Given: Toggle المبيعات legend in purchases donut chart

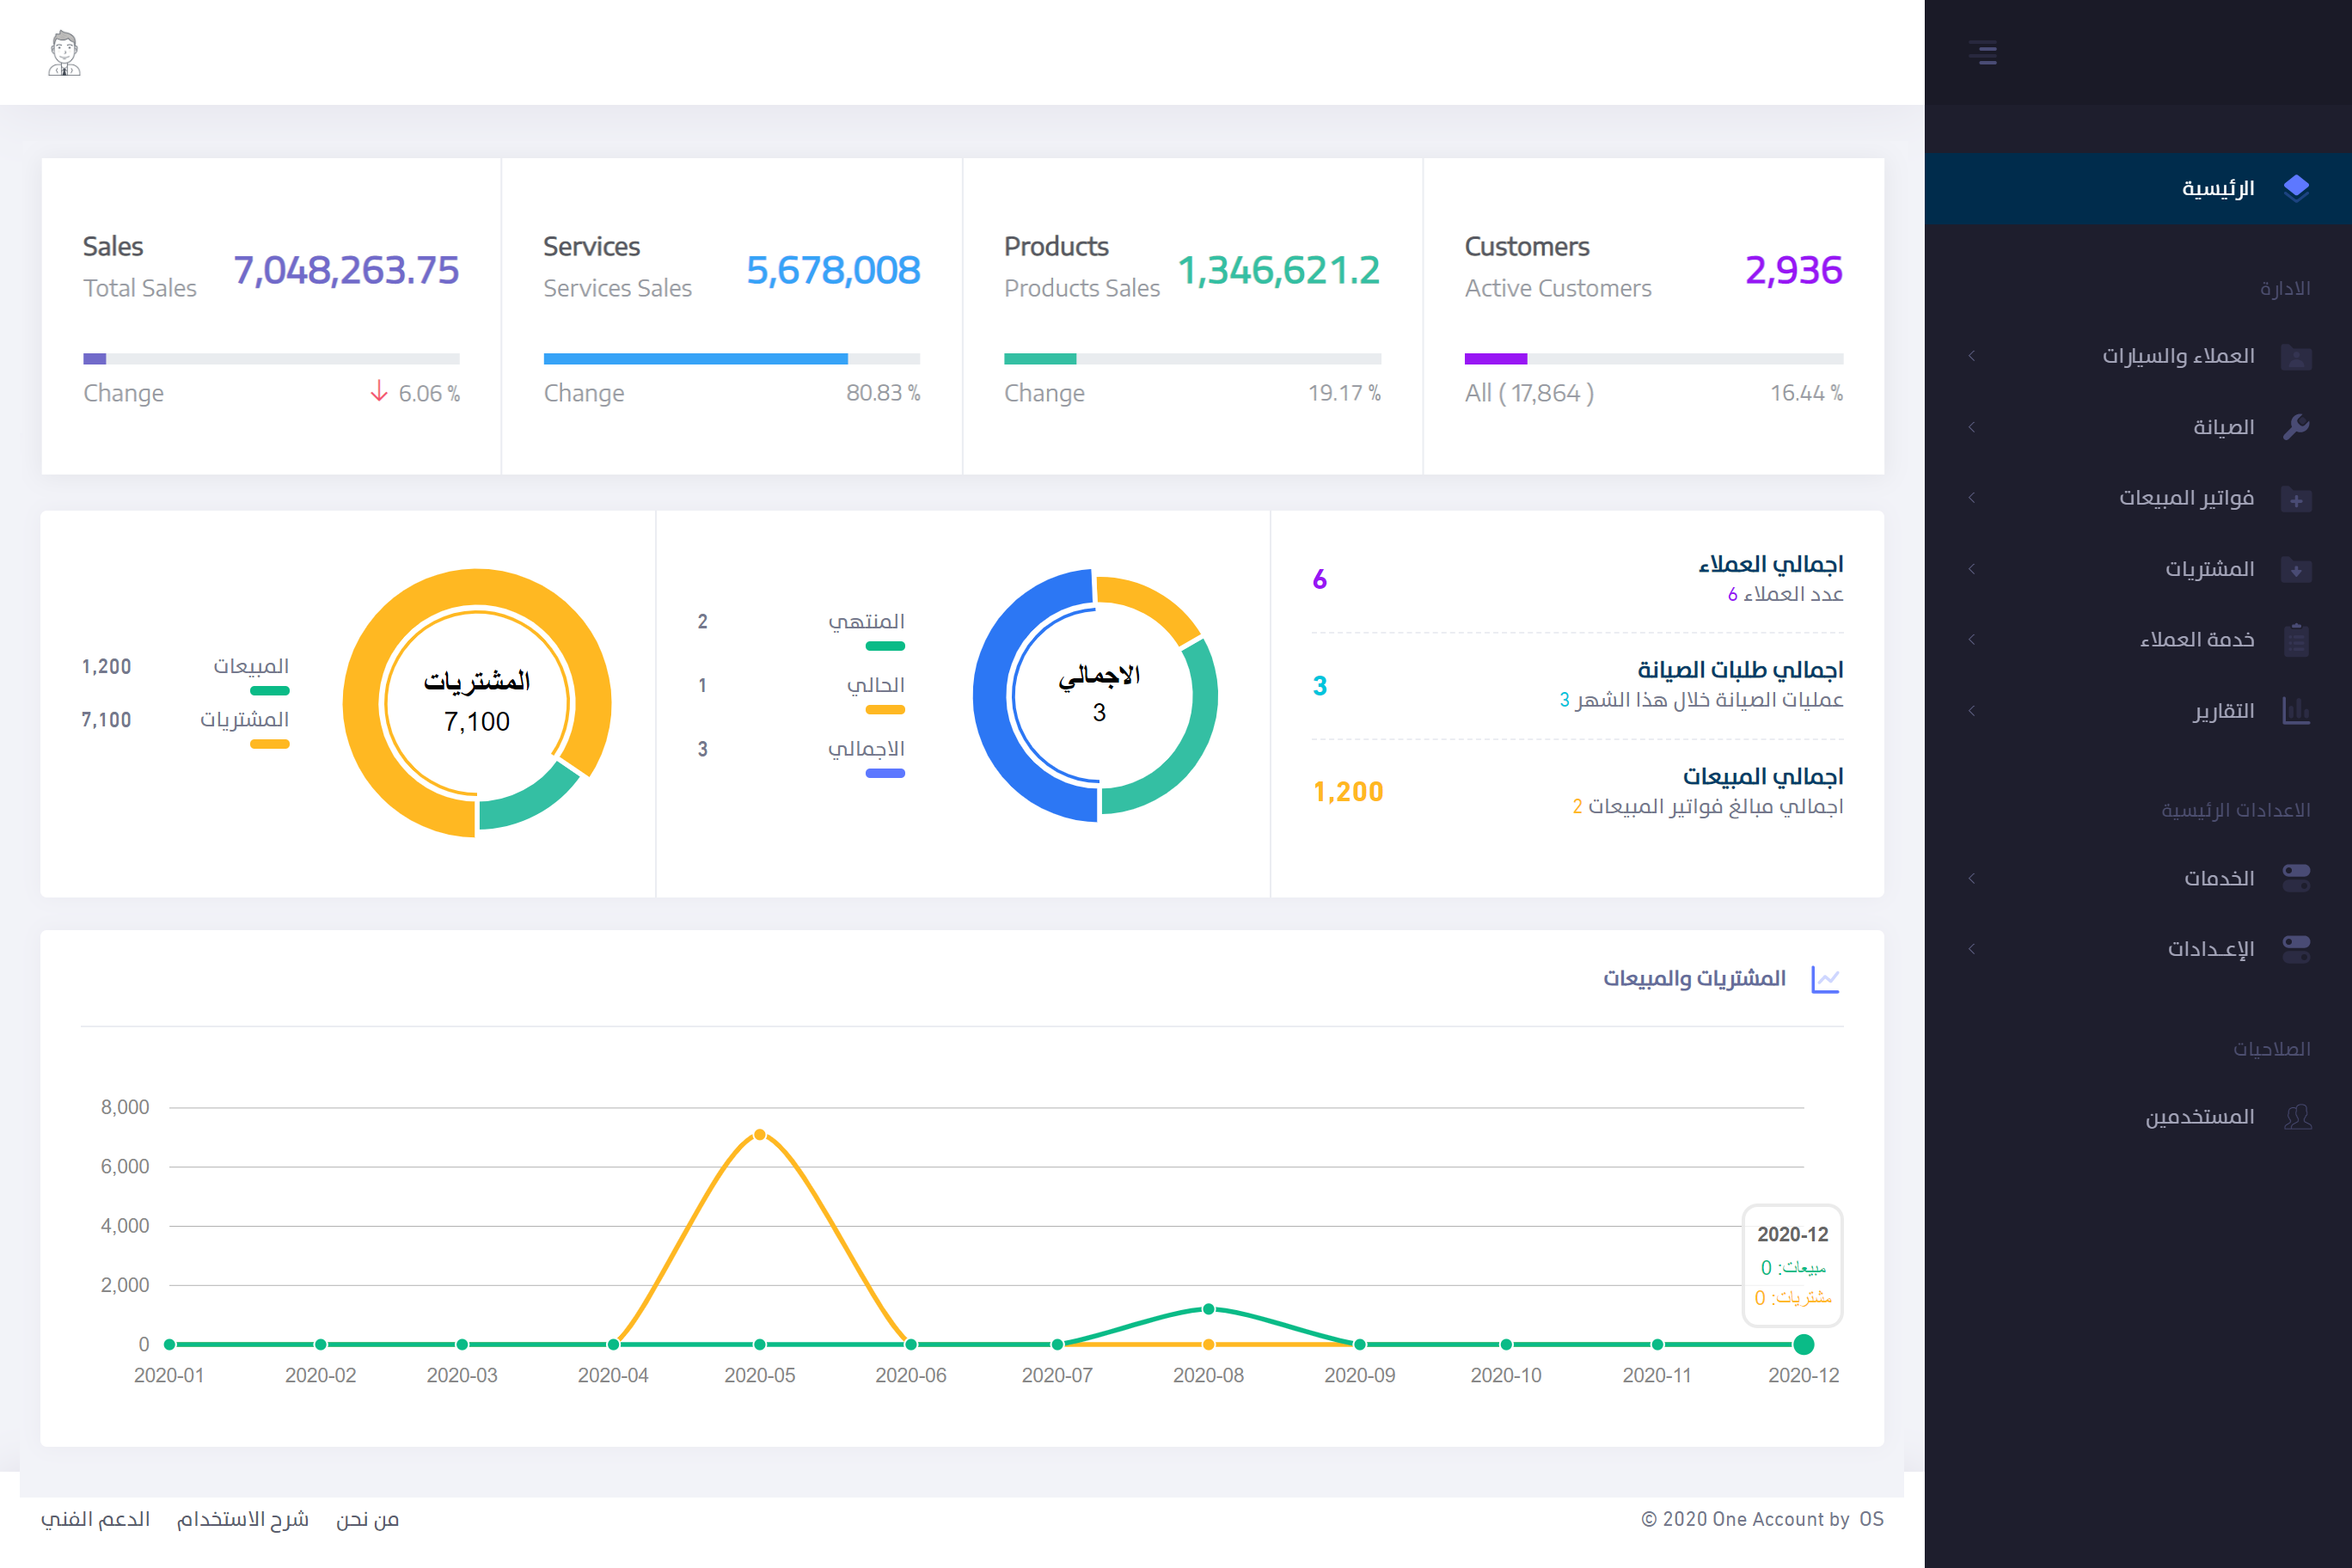Looking at the screenshot, I should click(x=251, y=667).
